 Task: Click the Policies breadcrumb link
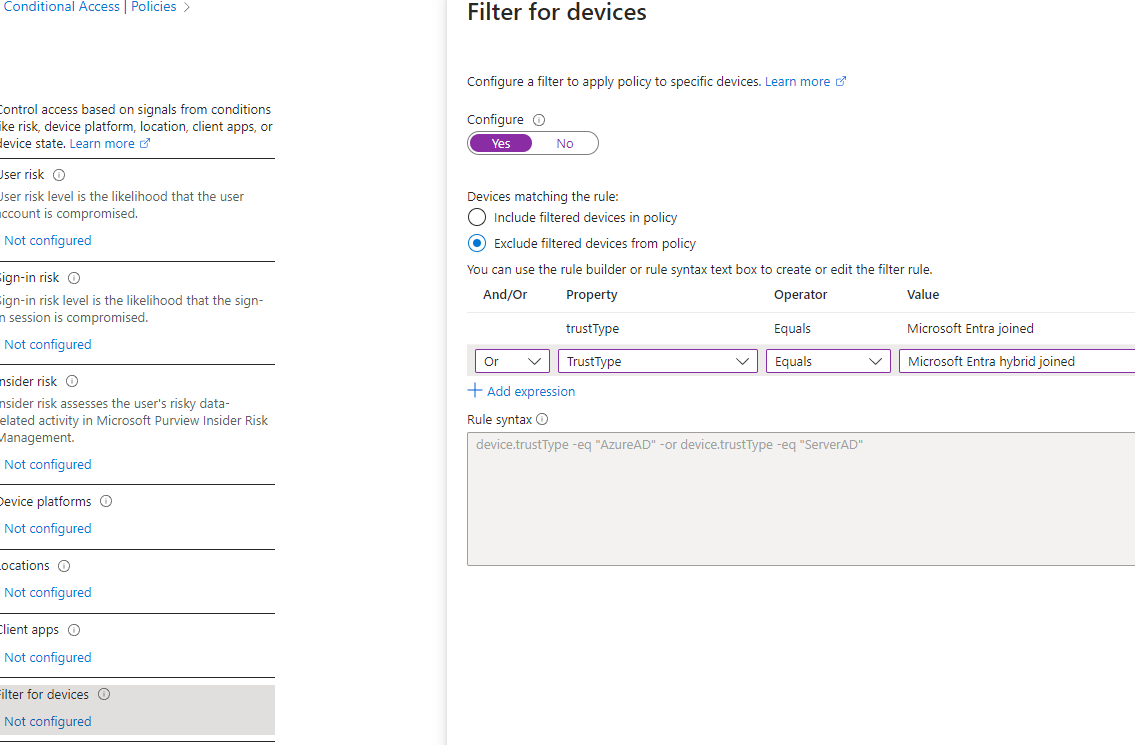click(x=153, y=7)
